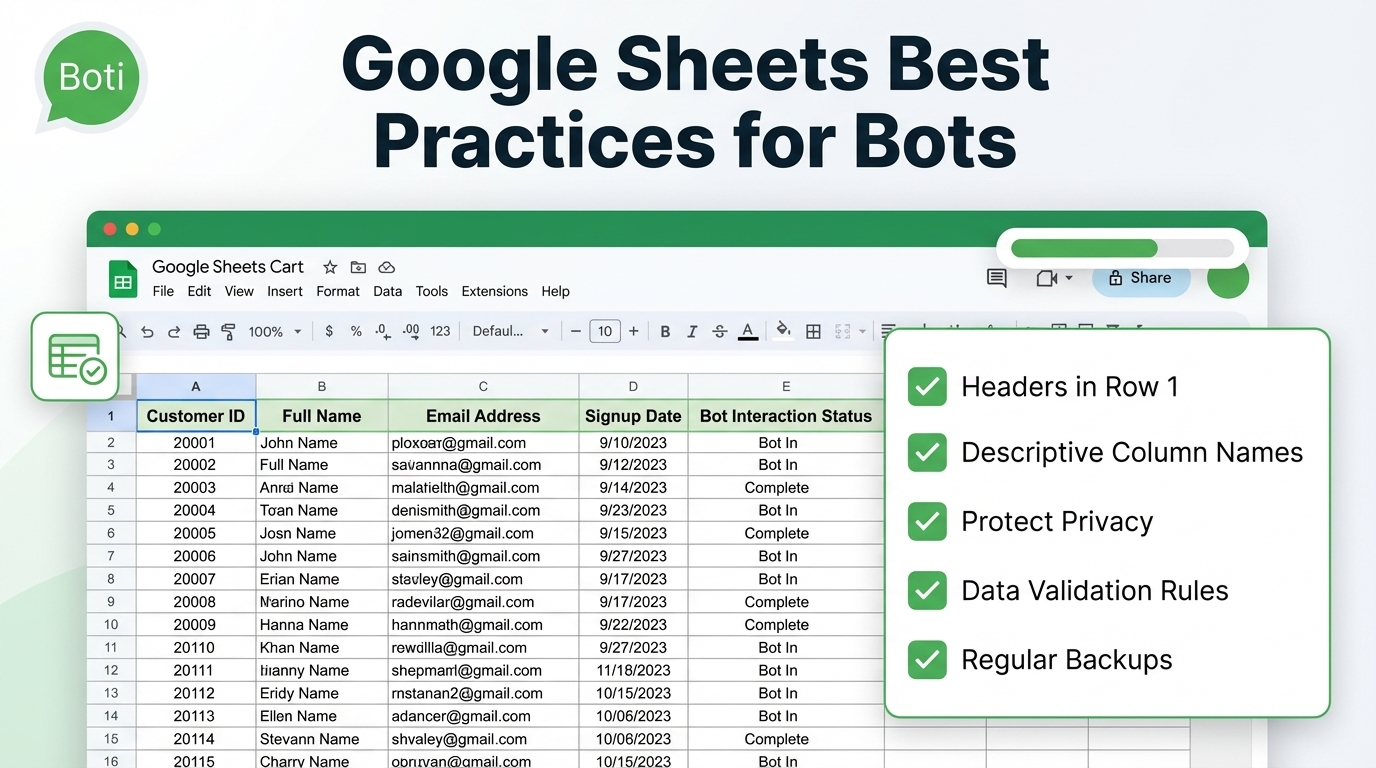
Task: Open the Extensions menu
Action: (x=495, y=291)
